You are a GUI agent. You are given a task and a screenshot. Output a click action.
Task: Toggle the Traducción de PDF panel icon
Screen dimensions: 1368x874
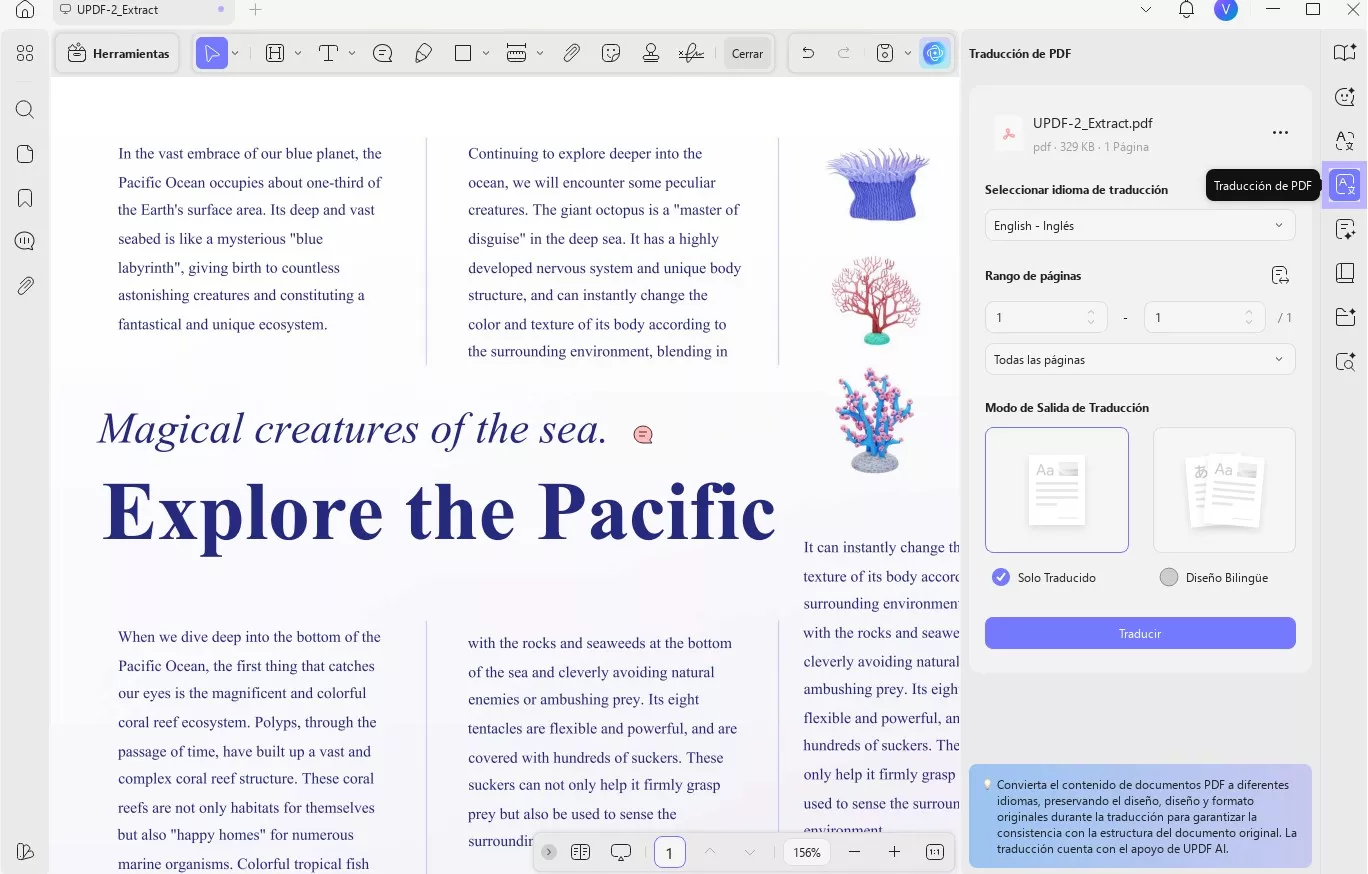click(1345, 185)
